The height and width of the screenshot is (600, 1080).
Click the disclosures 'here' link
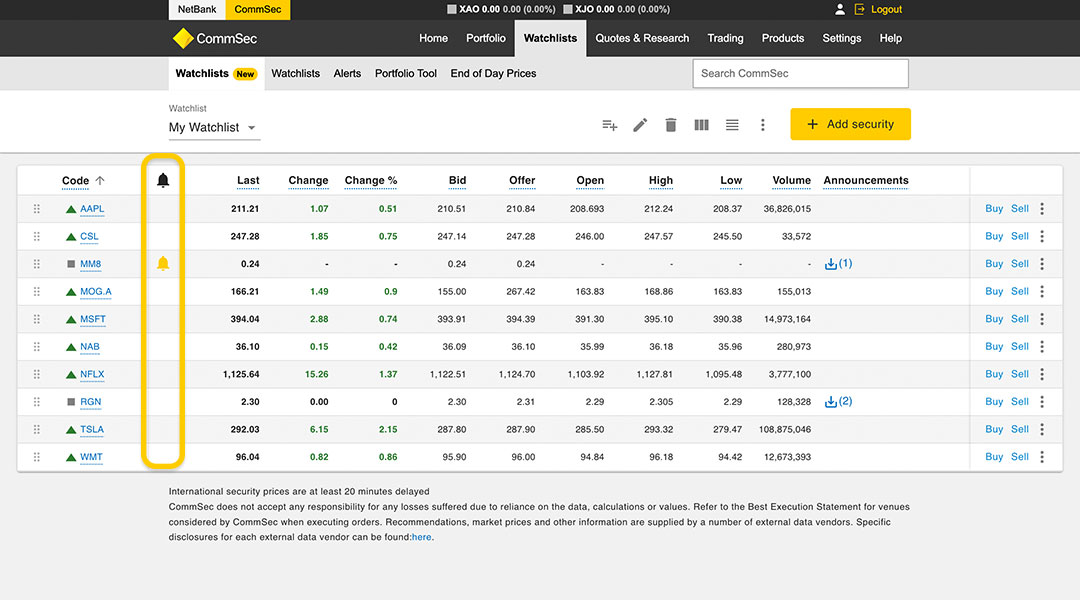tap(422, 537)
